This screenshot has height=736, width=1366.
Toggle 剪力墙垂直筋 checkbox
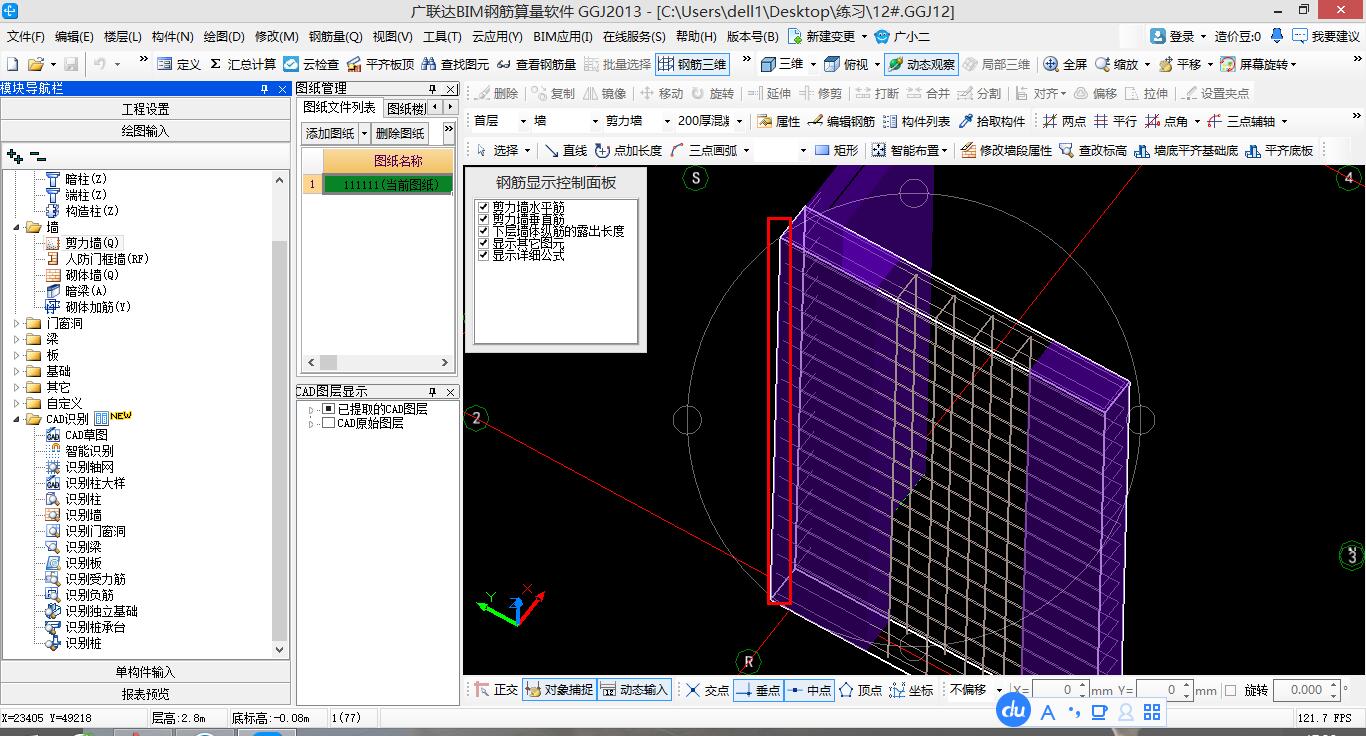coord(484,219)
